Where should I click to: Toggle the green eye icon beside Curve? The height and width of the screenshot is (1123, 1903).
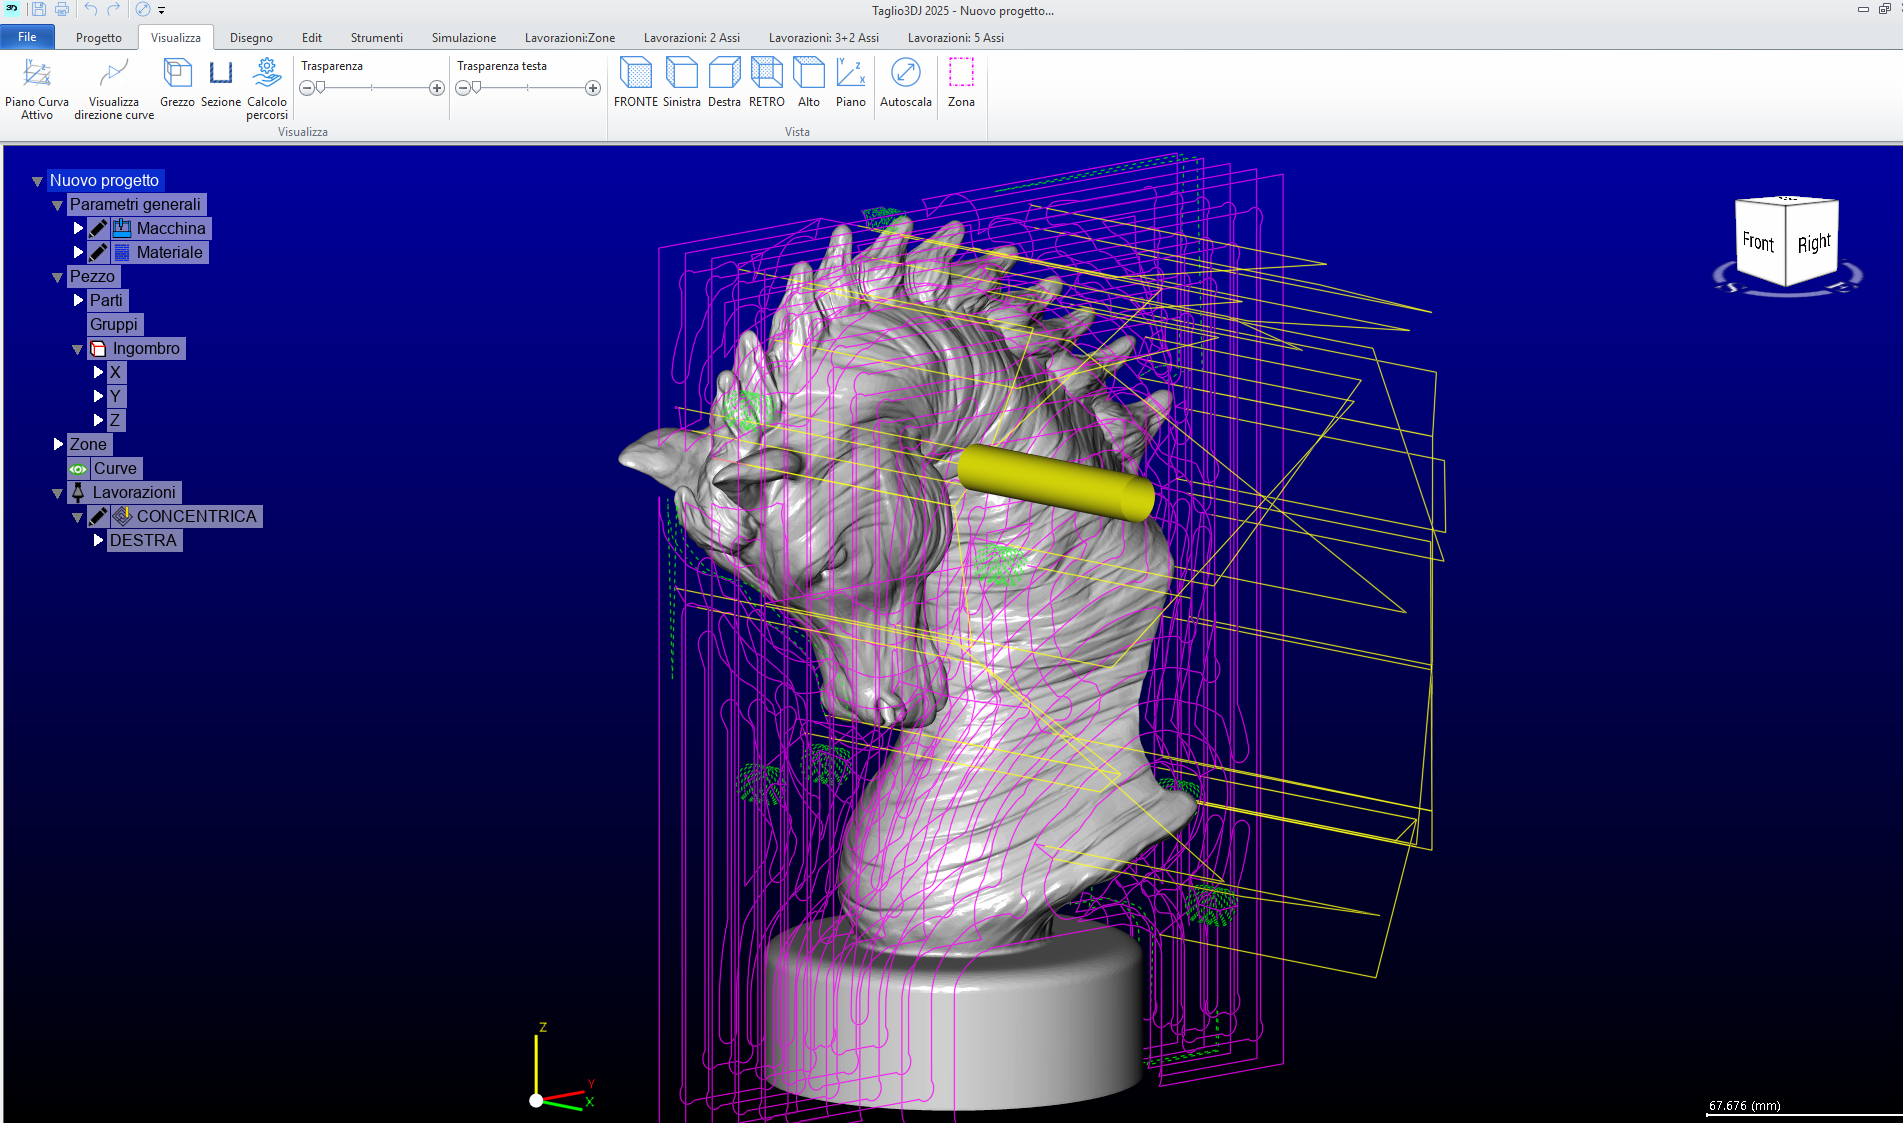click(78, 469)
